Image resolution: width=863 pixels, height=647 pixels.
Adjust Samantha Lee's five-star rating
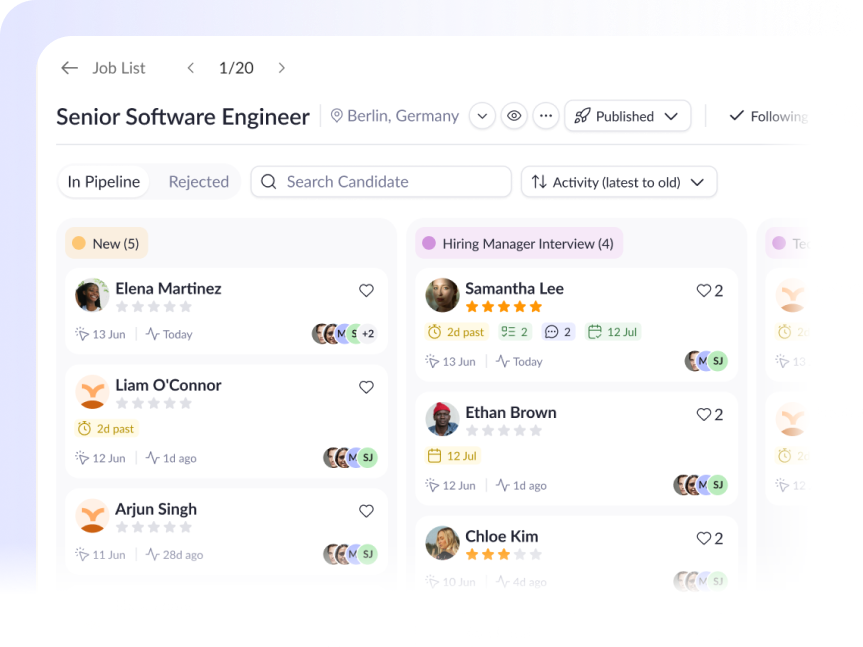point(504,307)
